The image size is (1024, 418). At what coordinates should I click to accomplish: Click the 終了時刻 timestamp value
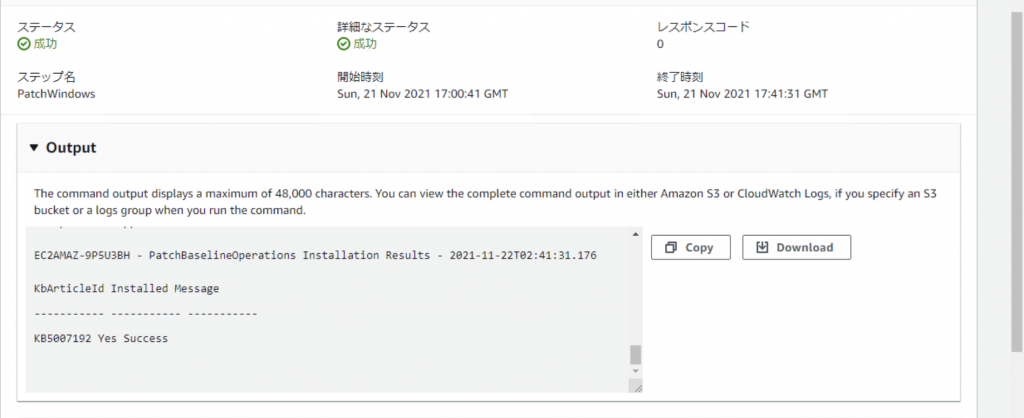(743, 94)
